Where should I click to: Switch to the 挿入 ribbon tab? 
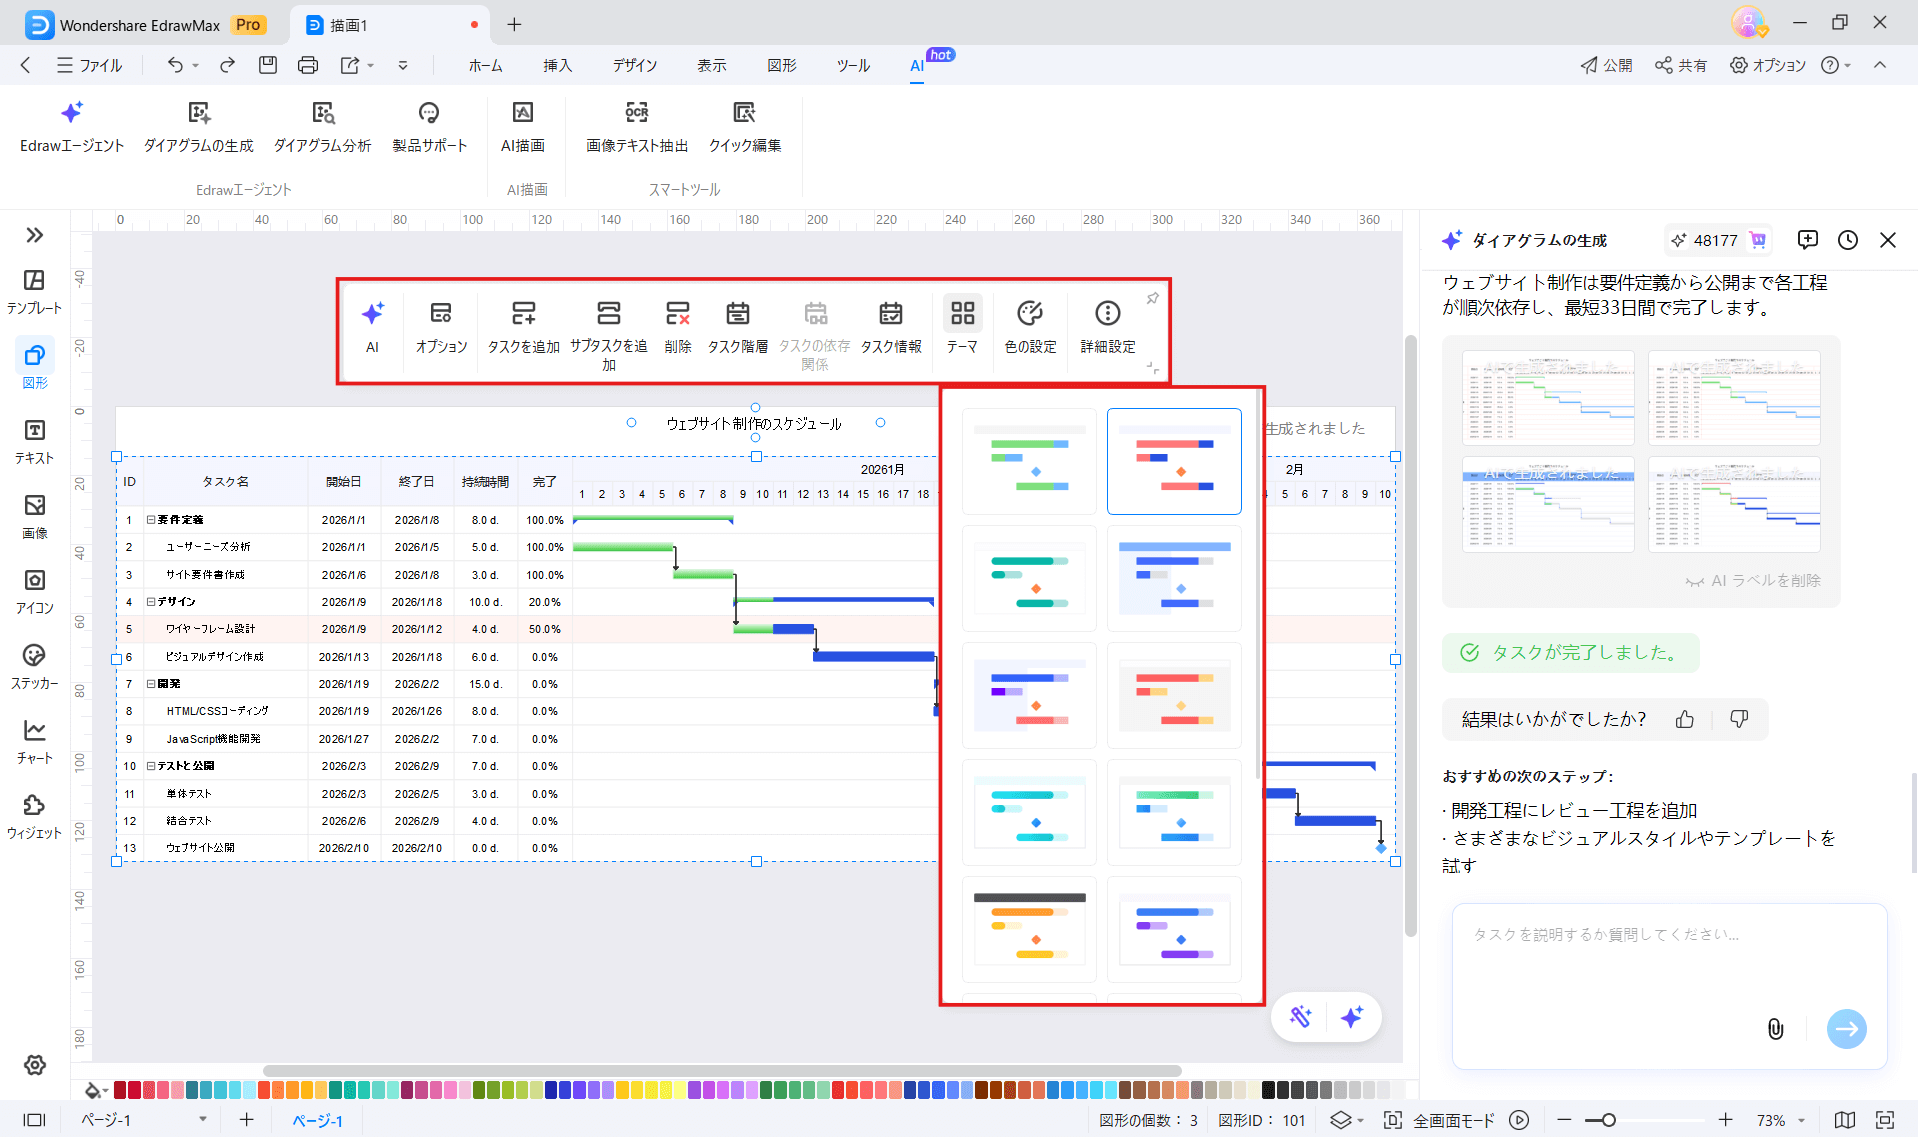tap(557, 65)
